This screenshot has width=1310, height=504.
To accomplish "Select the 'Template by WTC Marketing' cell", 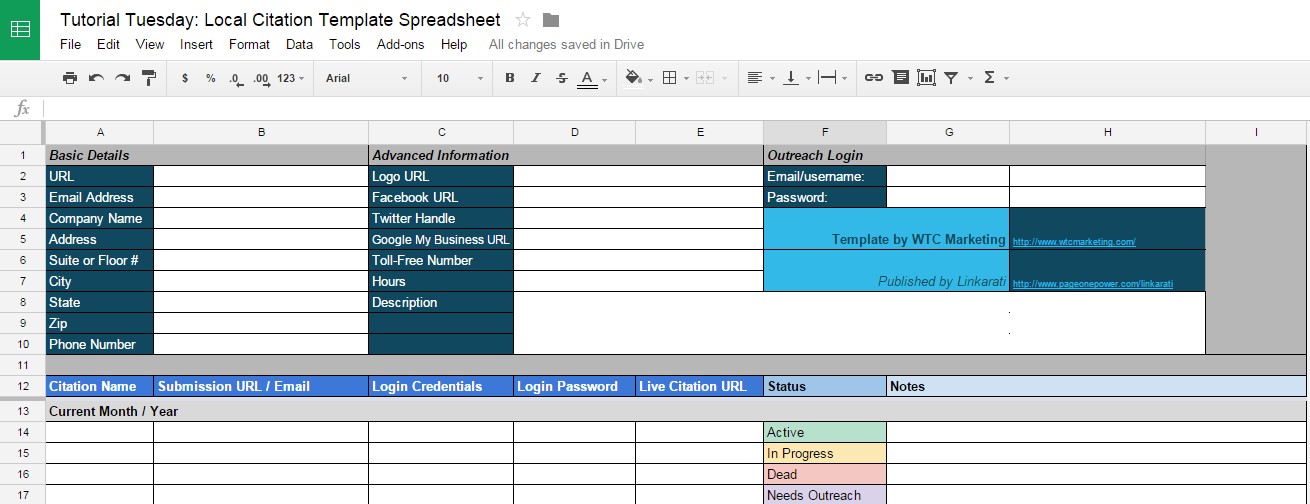I will (887, 228).
